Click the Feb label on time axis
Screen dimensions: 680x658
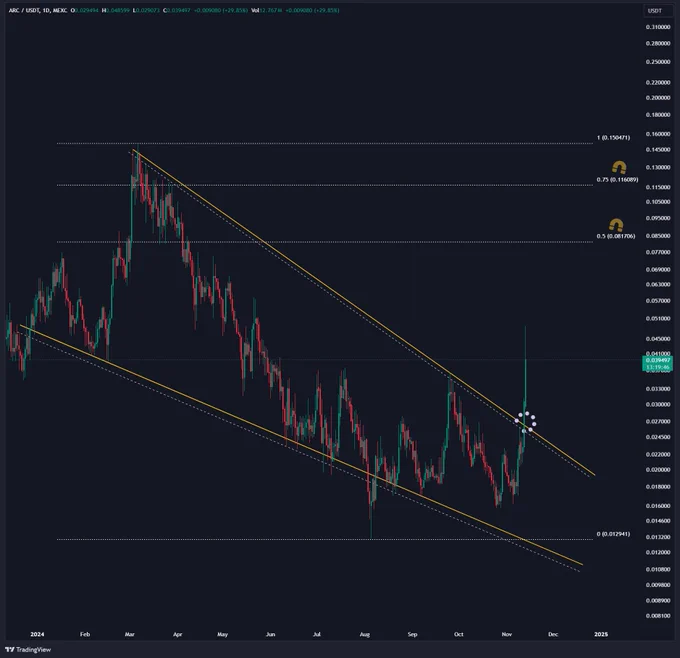pos(85,634)
